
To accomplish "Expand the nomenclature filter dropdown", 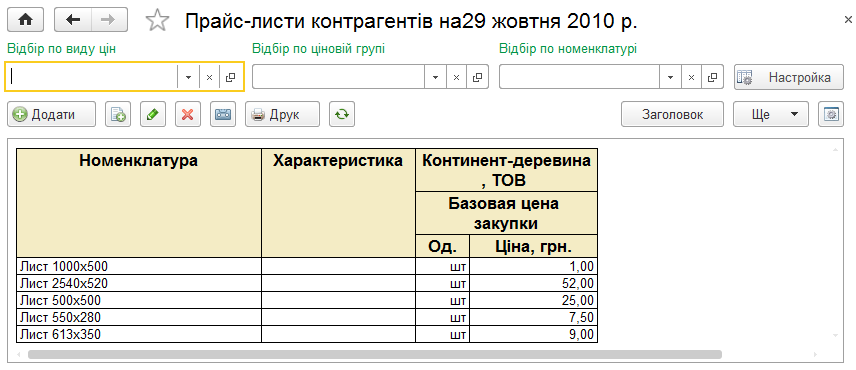I will tap(670, 77).
